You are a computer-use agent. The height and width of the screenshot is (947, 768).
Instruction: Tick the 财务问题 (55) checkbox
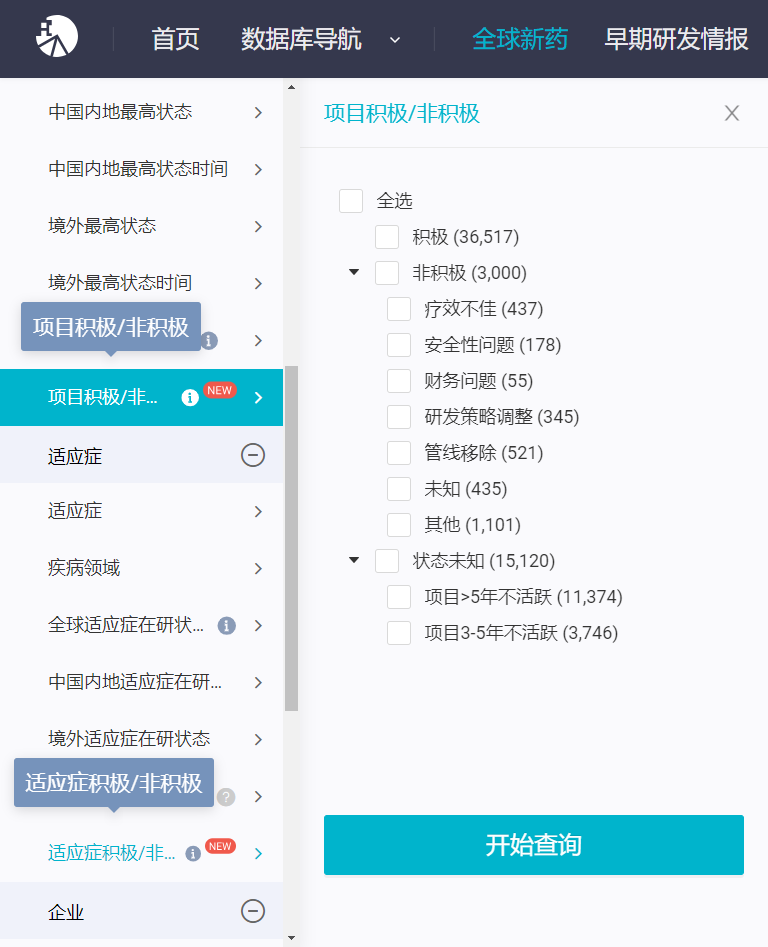(399, 381)
